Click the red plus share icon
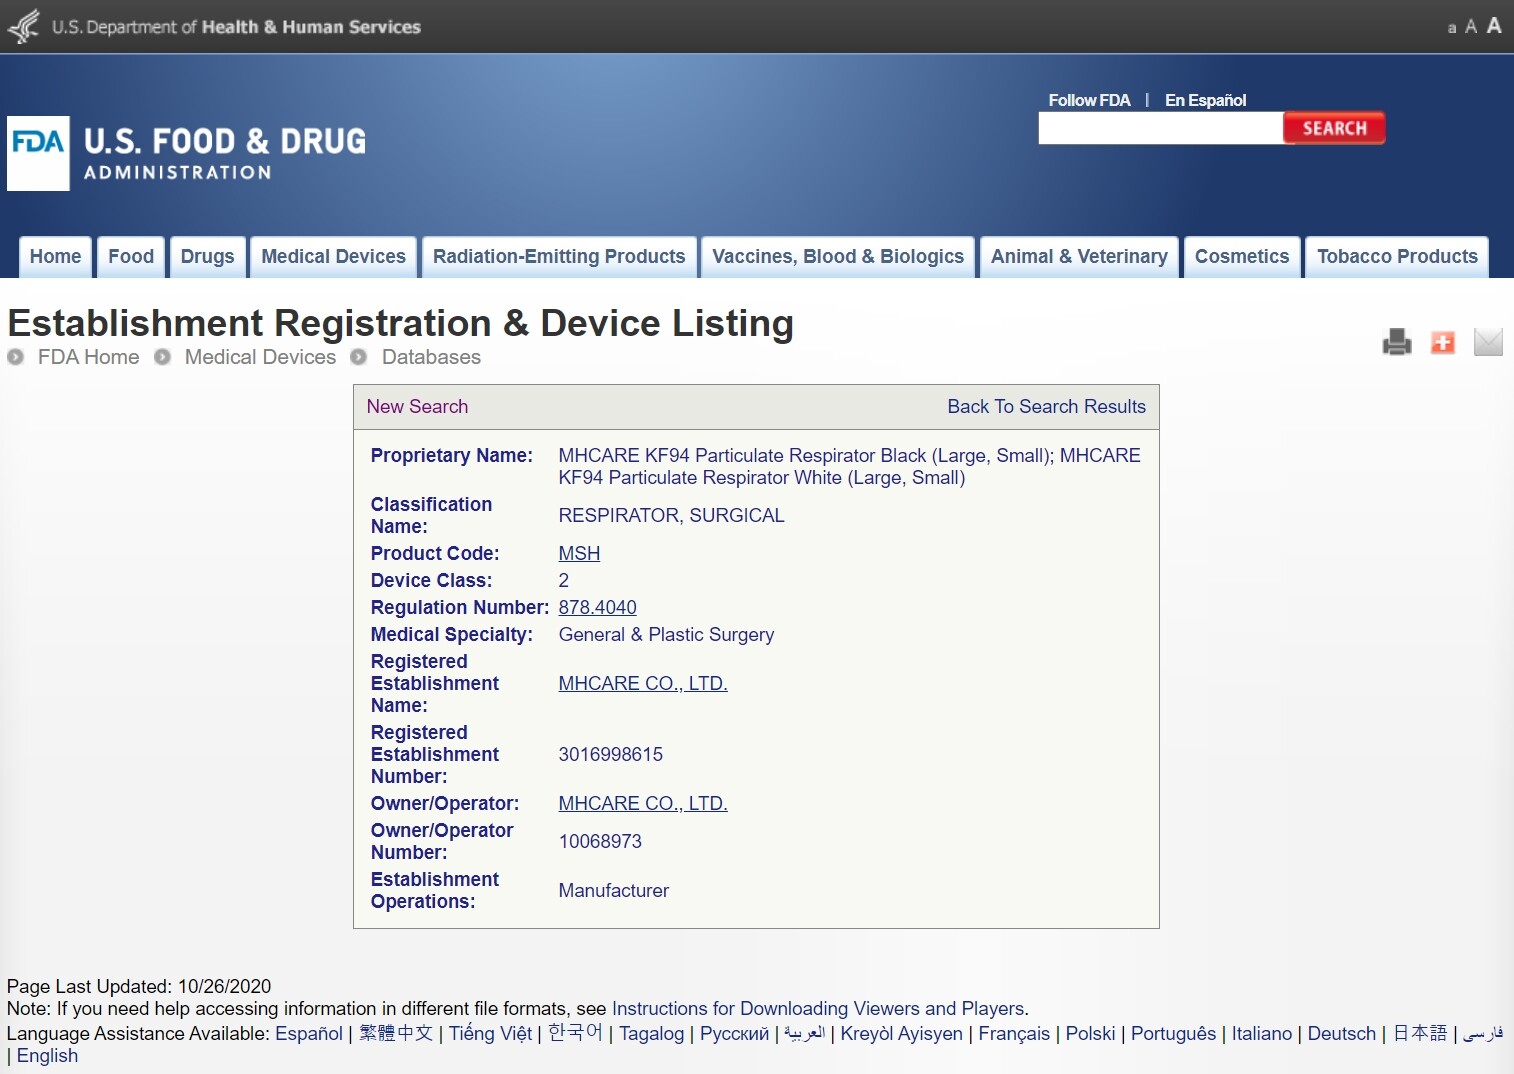Screen dimensions: 1514x1074 click(1443, 342)
